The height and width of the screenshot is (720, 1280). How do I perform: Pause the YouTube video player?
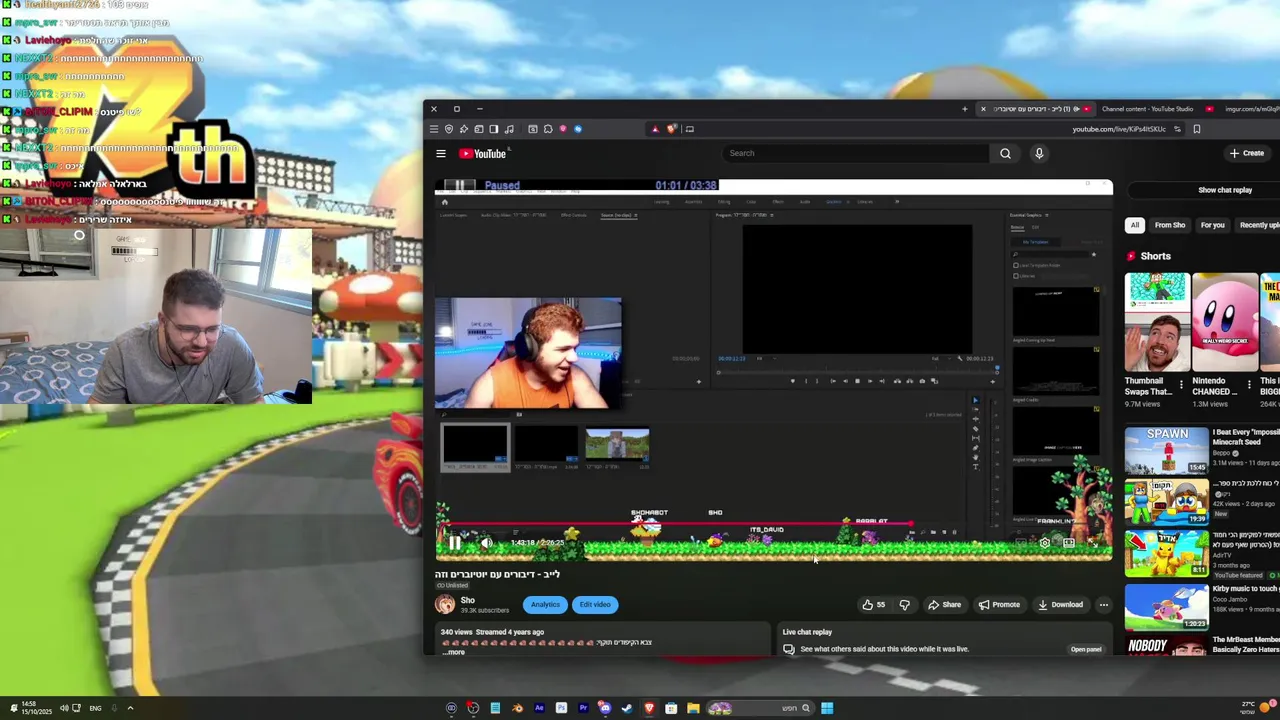pos(454,543)
